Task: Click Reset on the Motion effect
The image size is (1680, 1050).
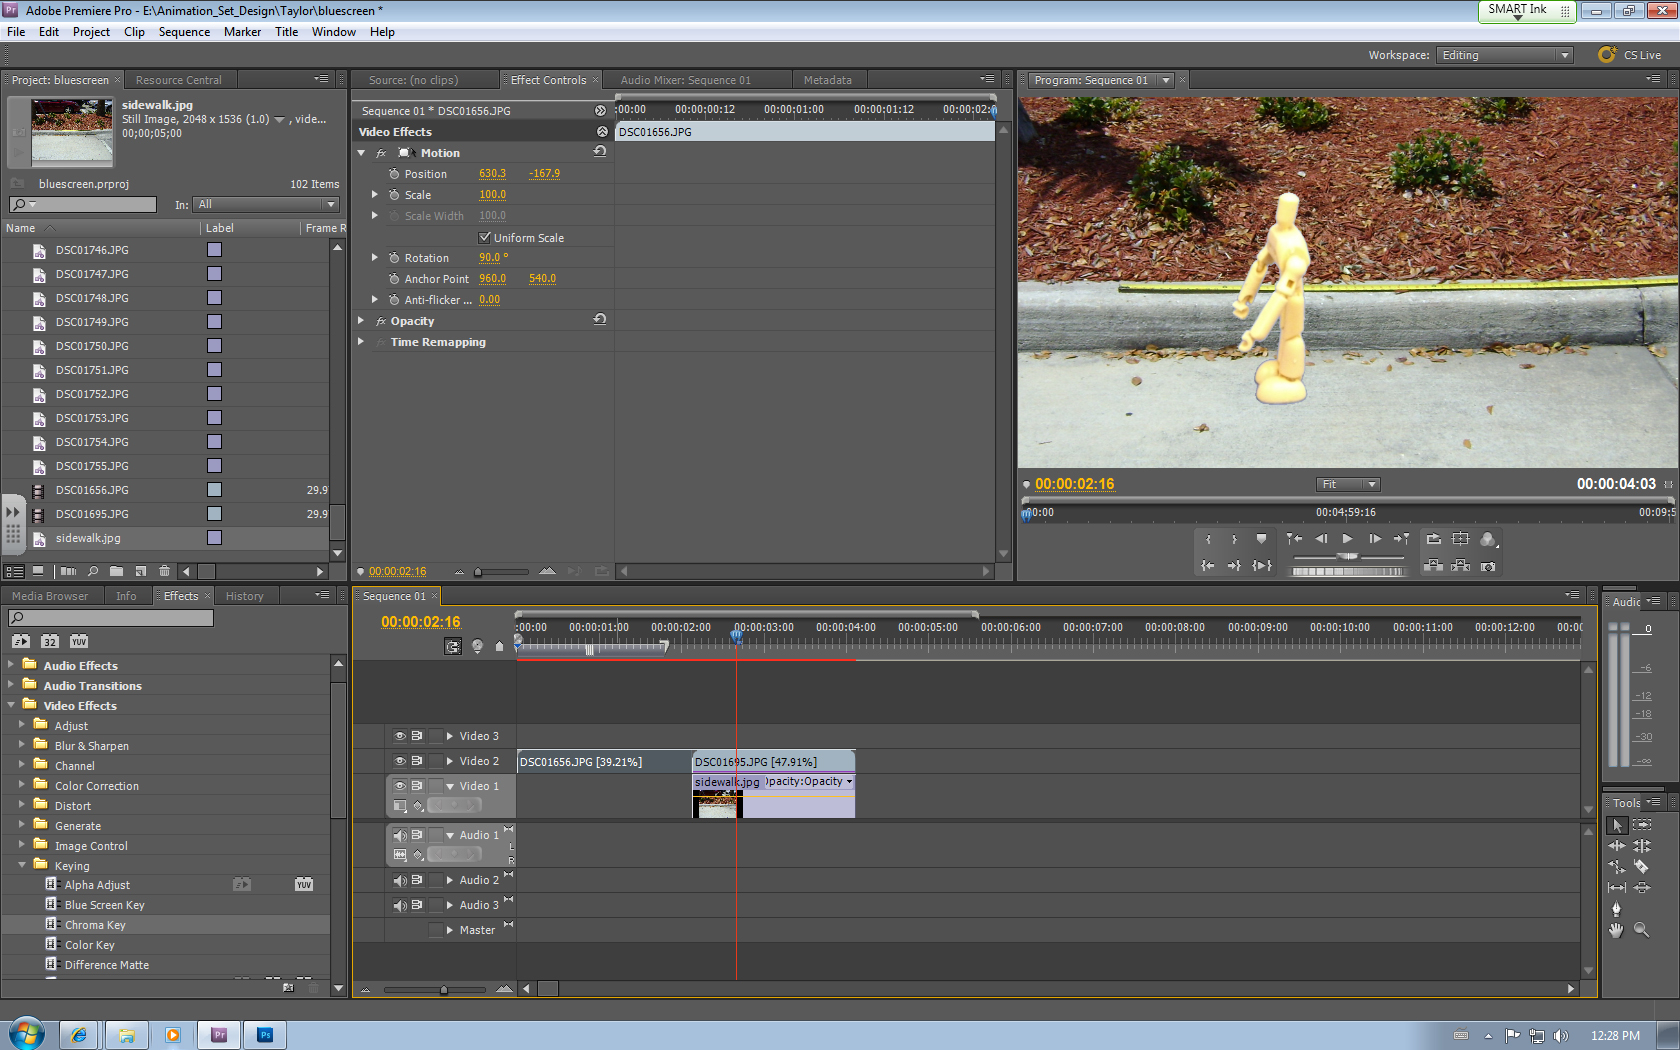Action: (598, 151)
